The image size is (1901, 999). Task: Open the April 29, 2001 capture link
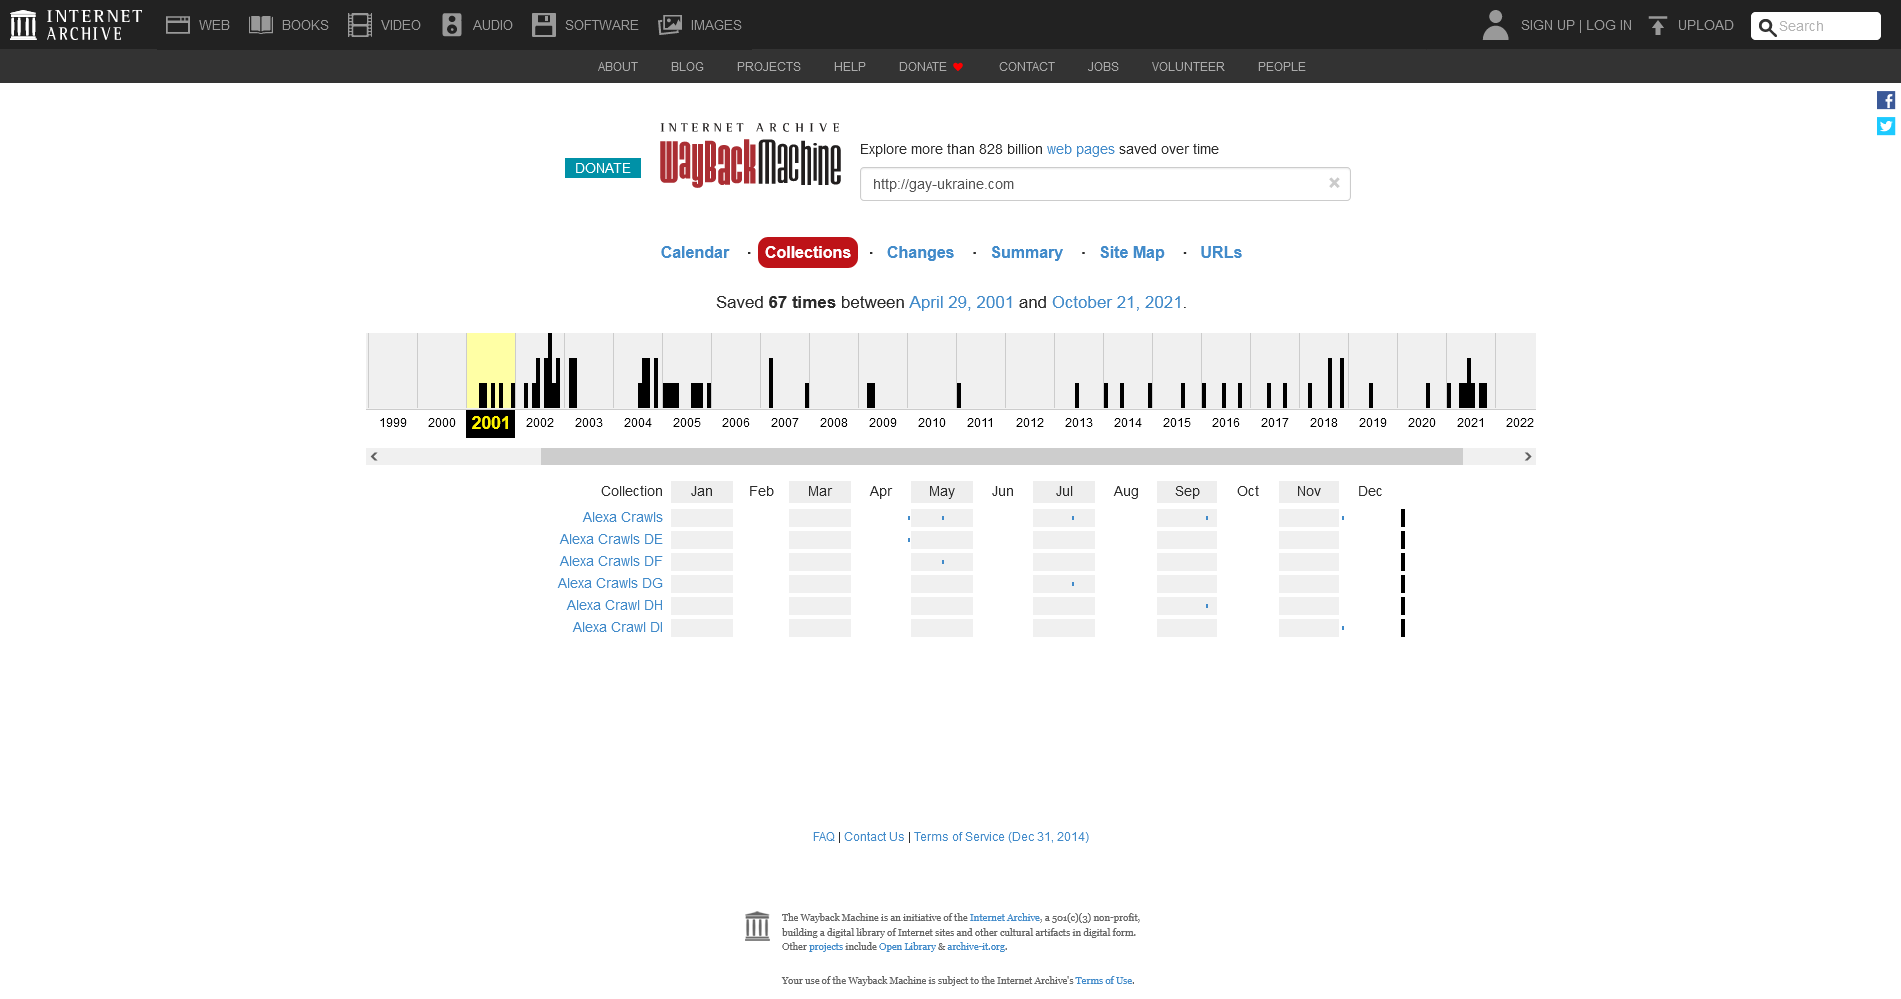(x=961, y=302)
